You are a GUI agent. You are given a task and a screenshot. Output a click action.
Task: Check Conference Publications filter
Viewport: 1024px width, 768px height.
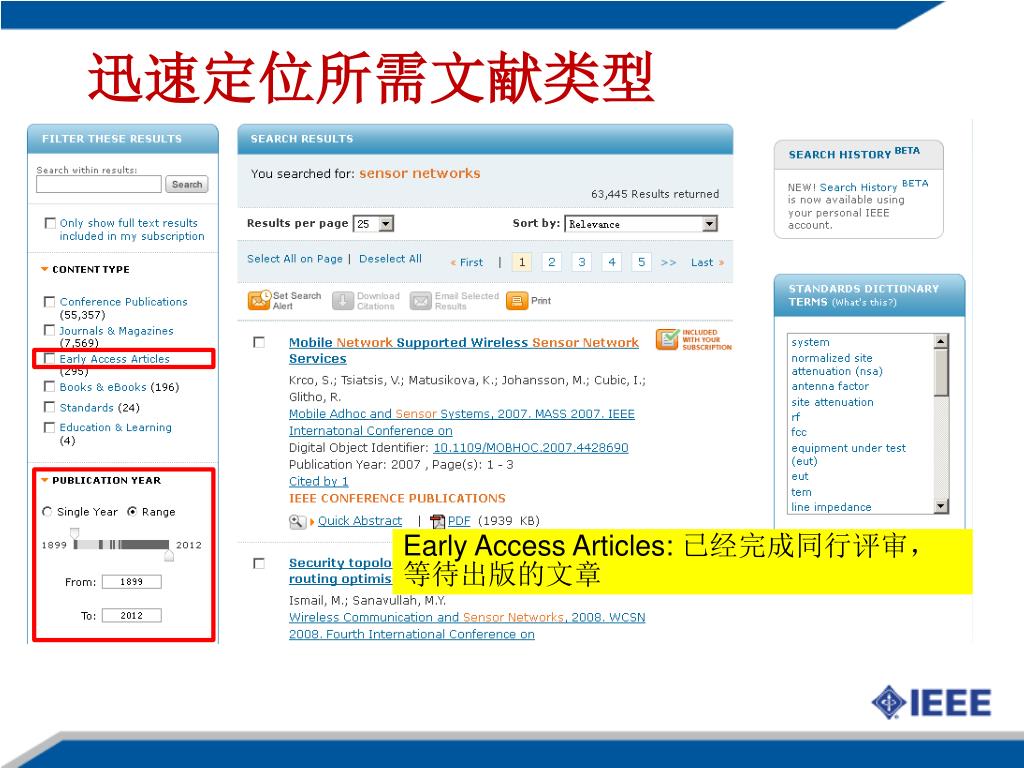50,302
